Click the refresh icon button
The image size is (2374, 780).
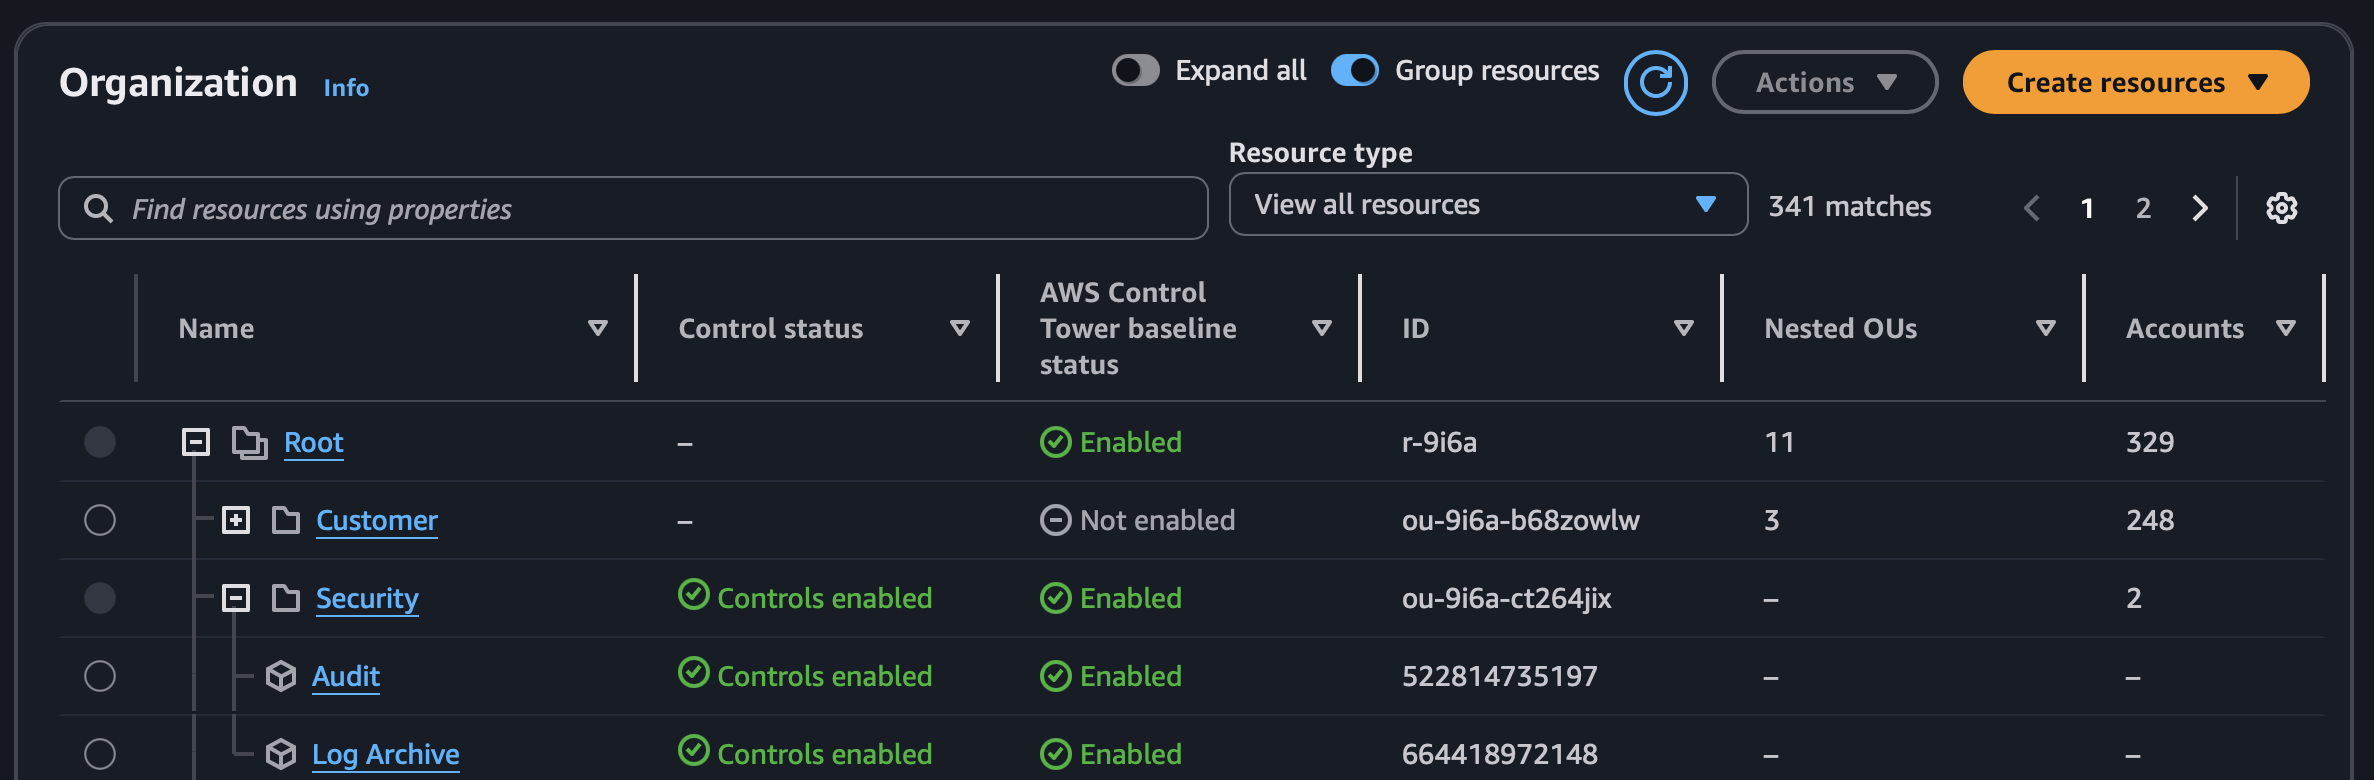[1655, 83]
